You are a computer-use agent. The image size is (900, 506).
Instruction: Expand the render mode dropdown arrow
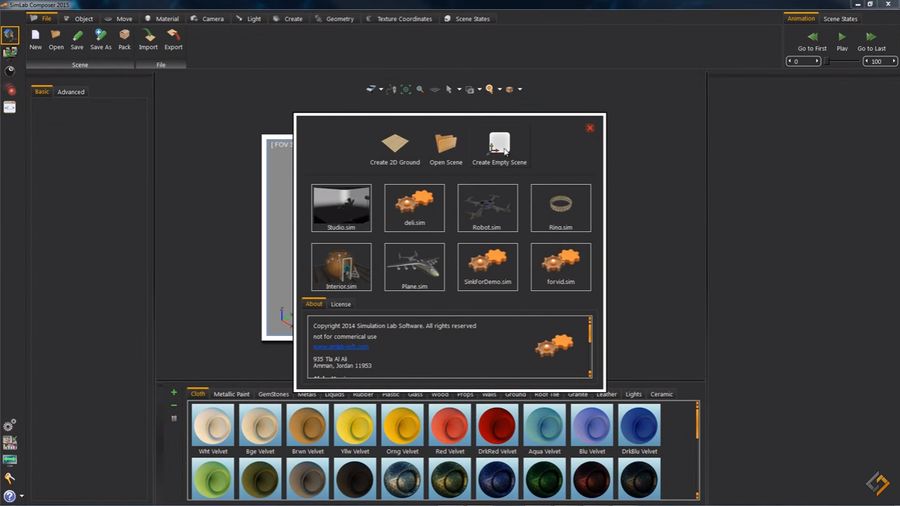(381, 89)
